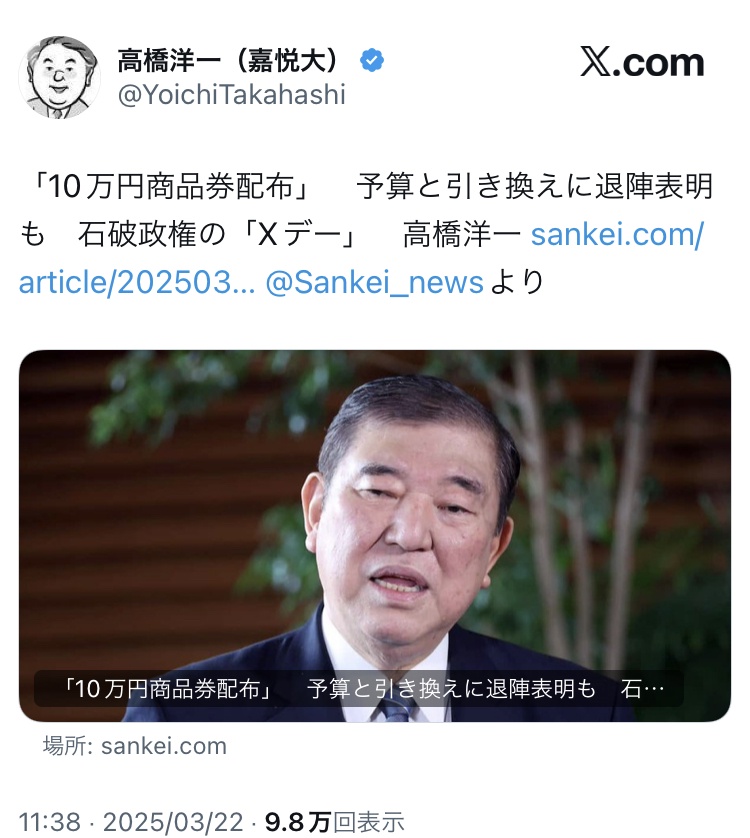Open the 場所: sankei.com source label
The height and width of the screenshot is (838, 750).
135,746
